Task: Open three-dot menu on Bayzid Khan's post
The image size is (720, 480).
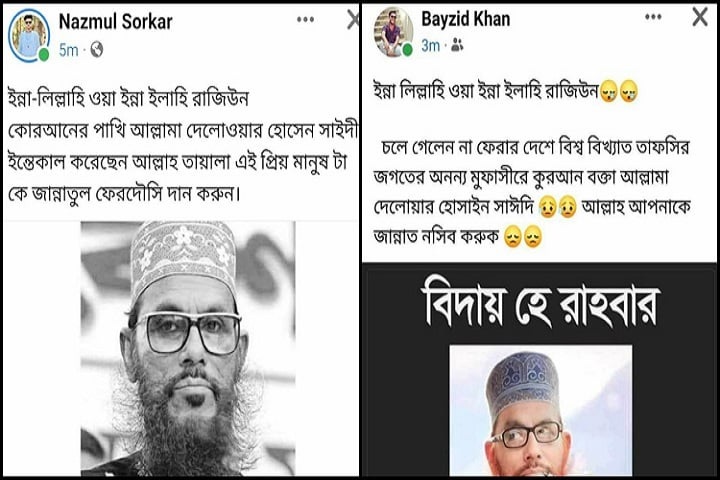Action: [x=653, y=17]
